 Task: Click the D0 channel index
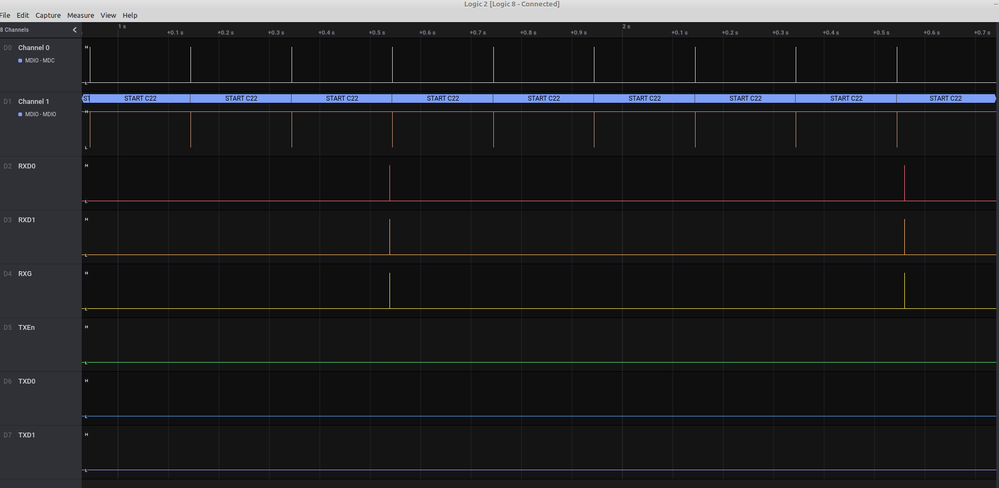(8, 48)
